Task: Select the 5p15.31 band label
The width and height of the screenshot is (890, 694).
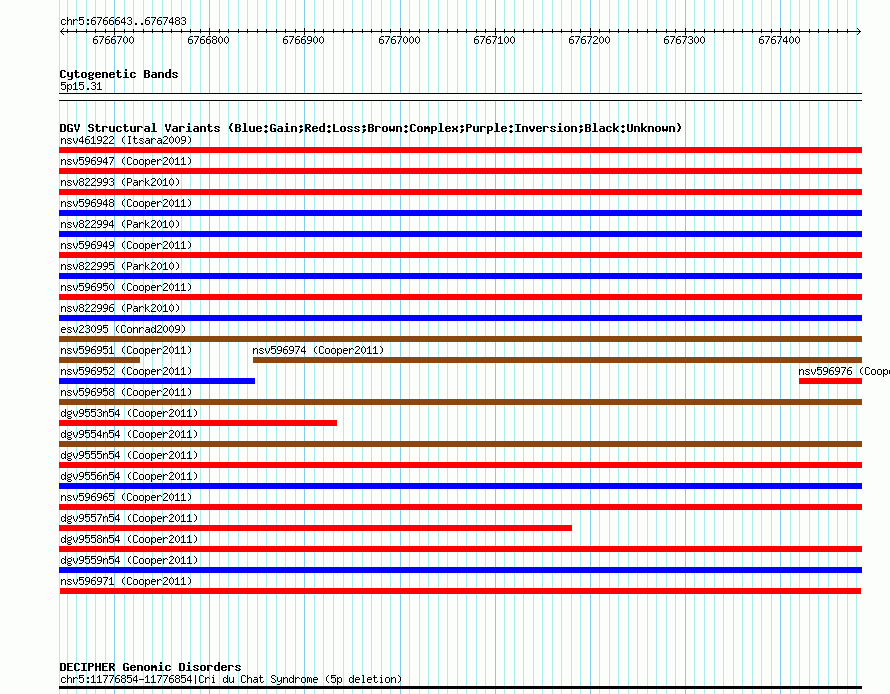Action: point(81,86)
